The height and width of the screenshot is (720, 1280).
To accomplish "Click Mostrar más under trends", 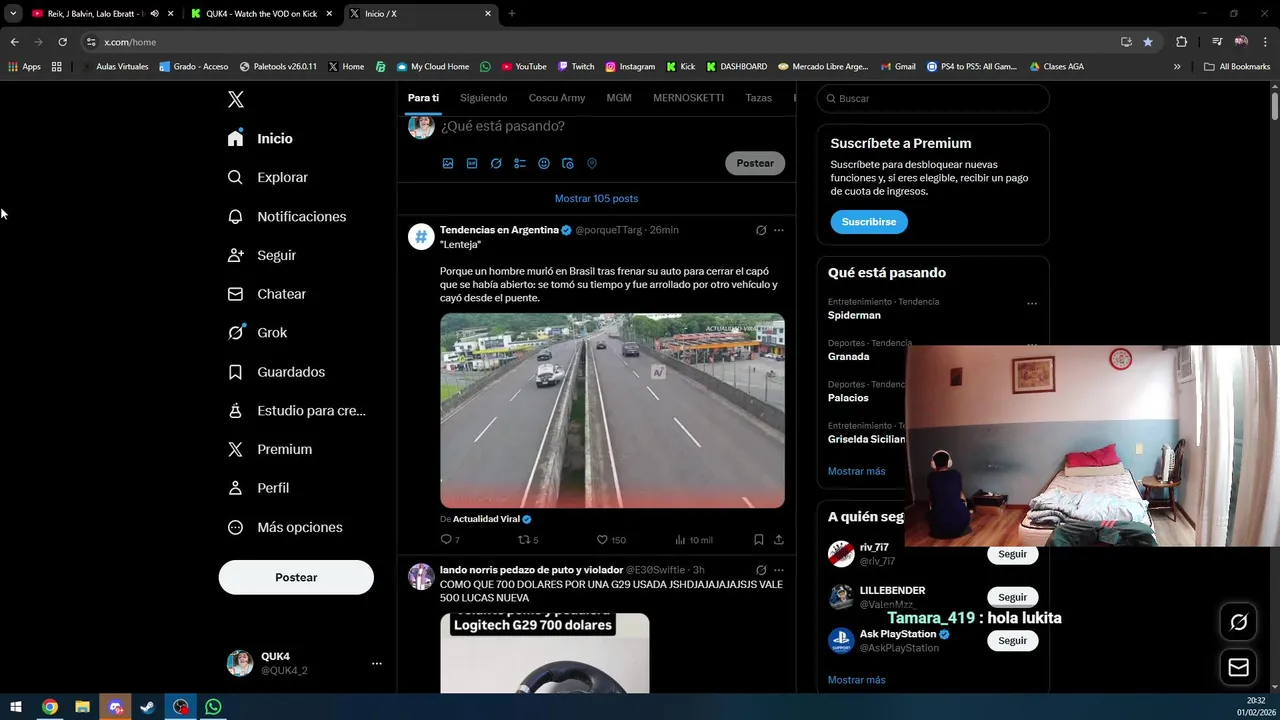I will click(x=856, y=471).
